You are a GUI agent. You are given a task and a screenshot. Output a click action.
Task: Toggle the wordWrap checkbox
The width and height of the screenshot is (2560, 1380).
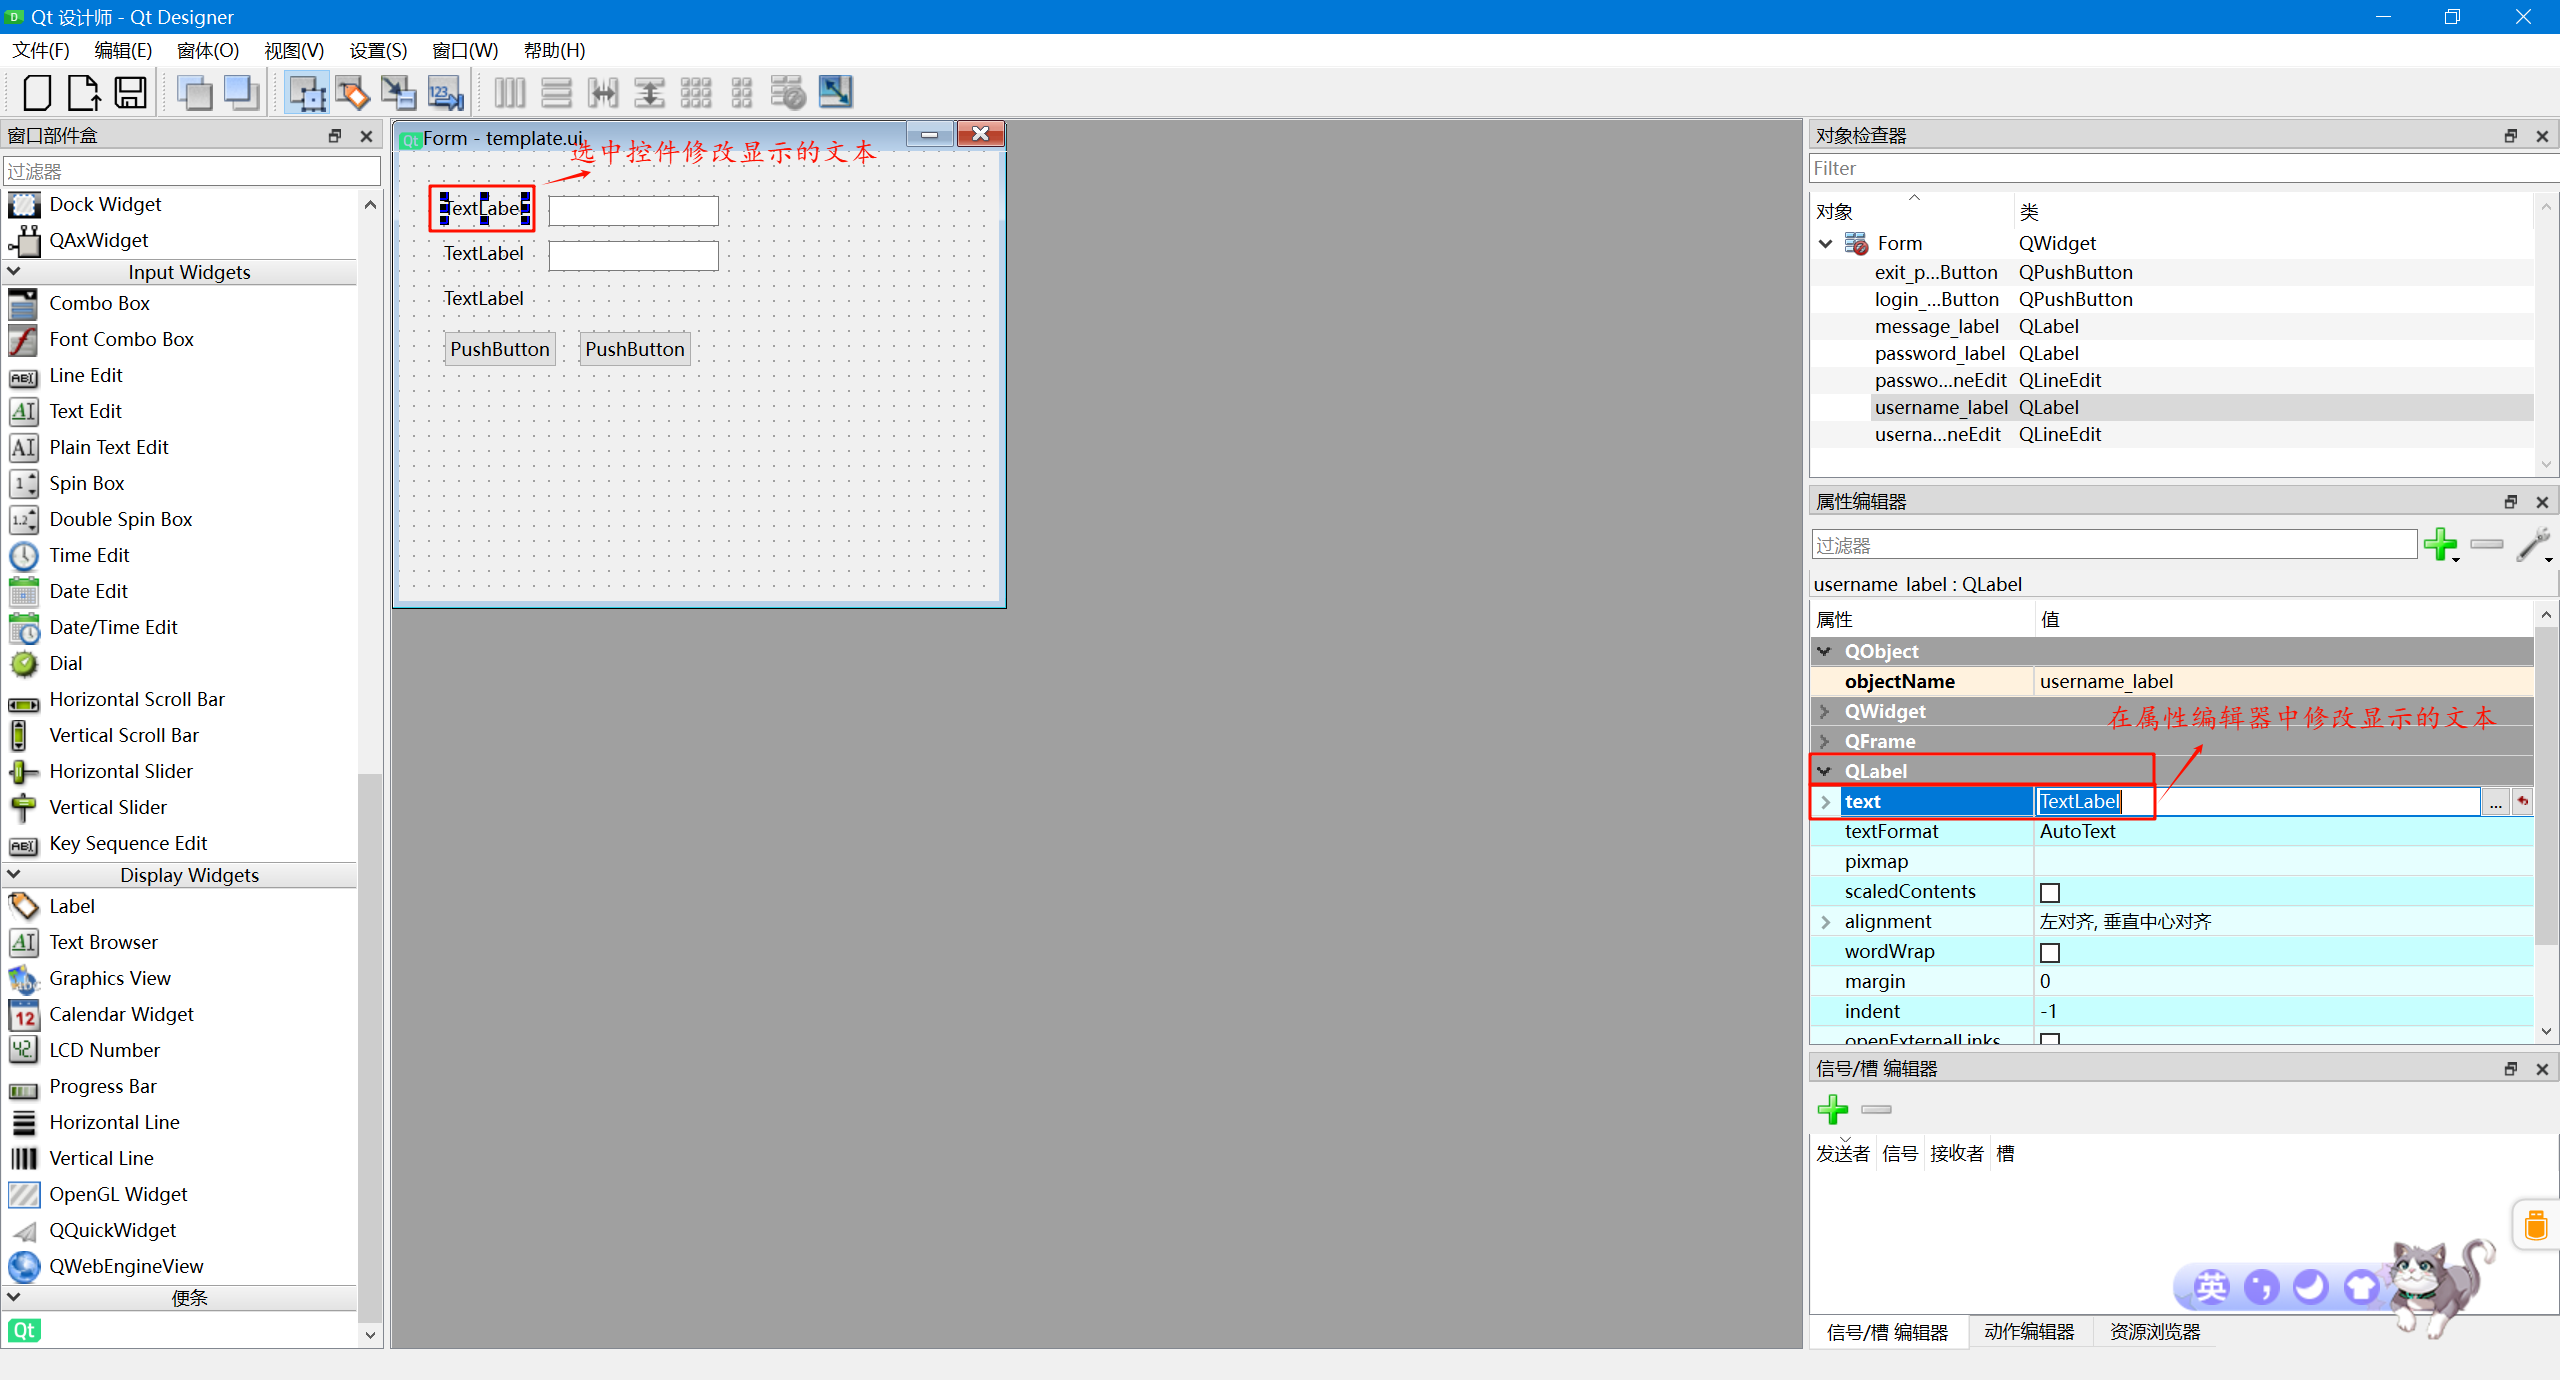pos(2050,952)
